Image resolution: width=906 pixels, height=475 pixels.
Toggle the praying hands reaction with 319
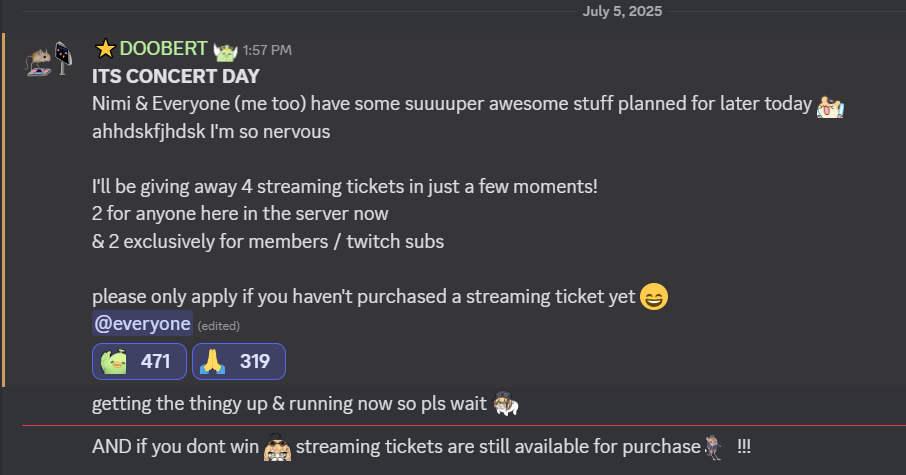click(238, 362)
